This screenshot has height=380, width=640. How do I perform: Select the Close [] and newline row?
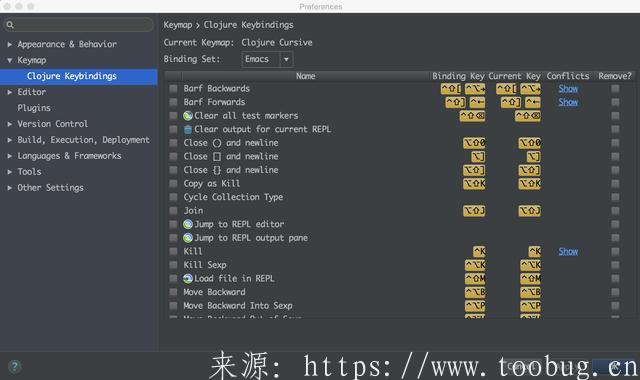400,156
